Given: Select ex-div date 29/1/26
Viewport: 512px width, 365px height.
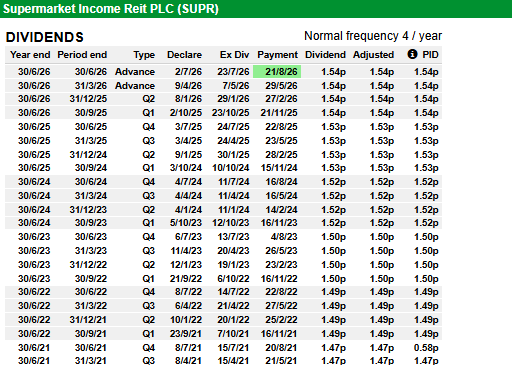Looking at the screenshot, I should click(x=233, y=99).
